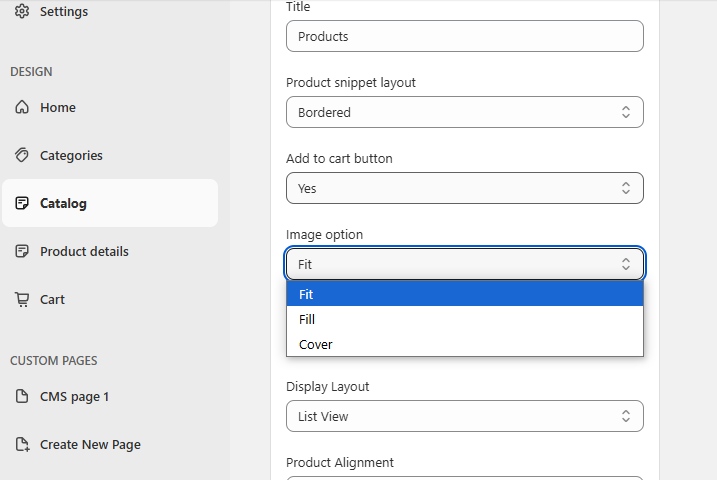
Task: Select the Catalog sidebar item
Action: pyautogui.click(x=110, y=203)
